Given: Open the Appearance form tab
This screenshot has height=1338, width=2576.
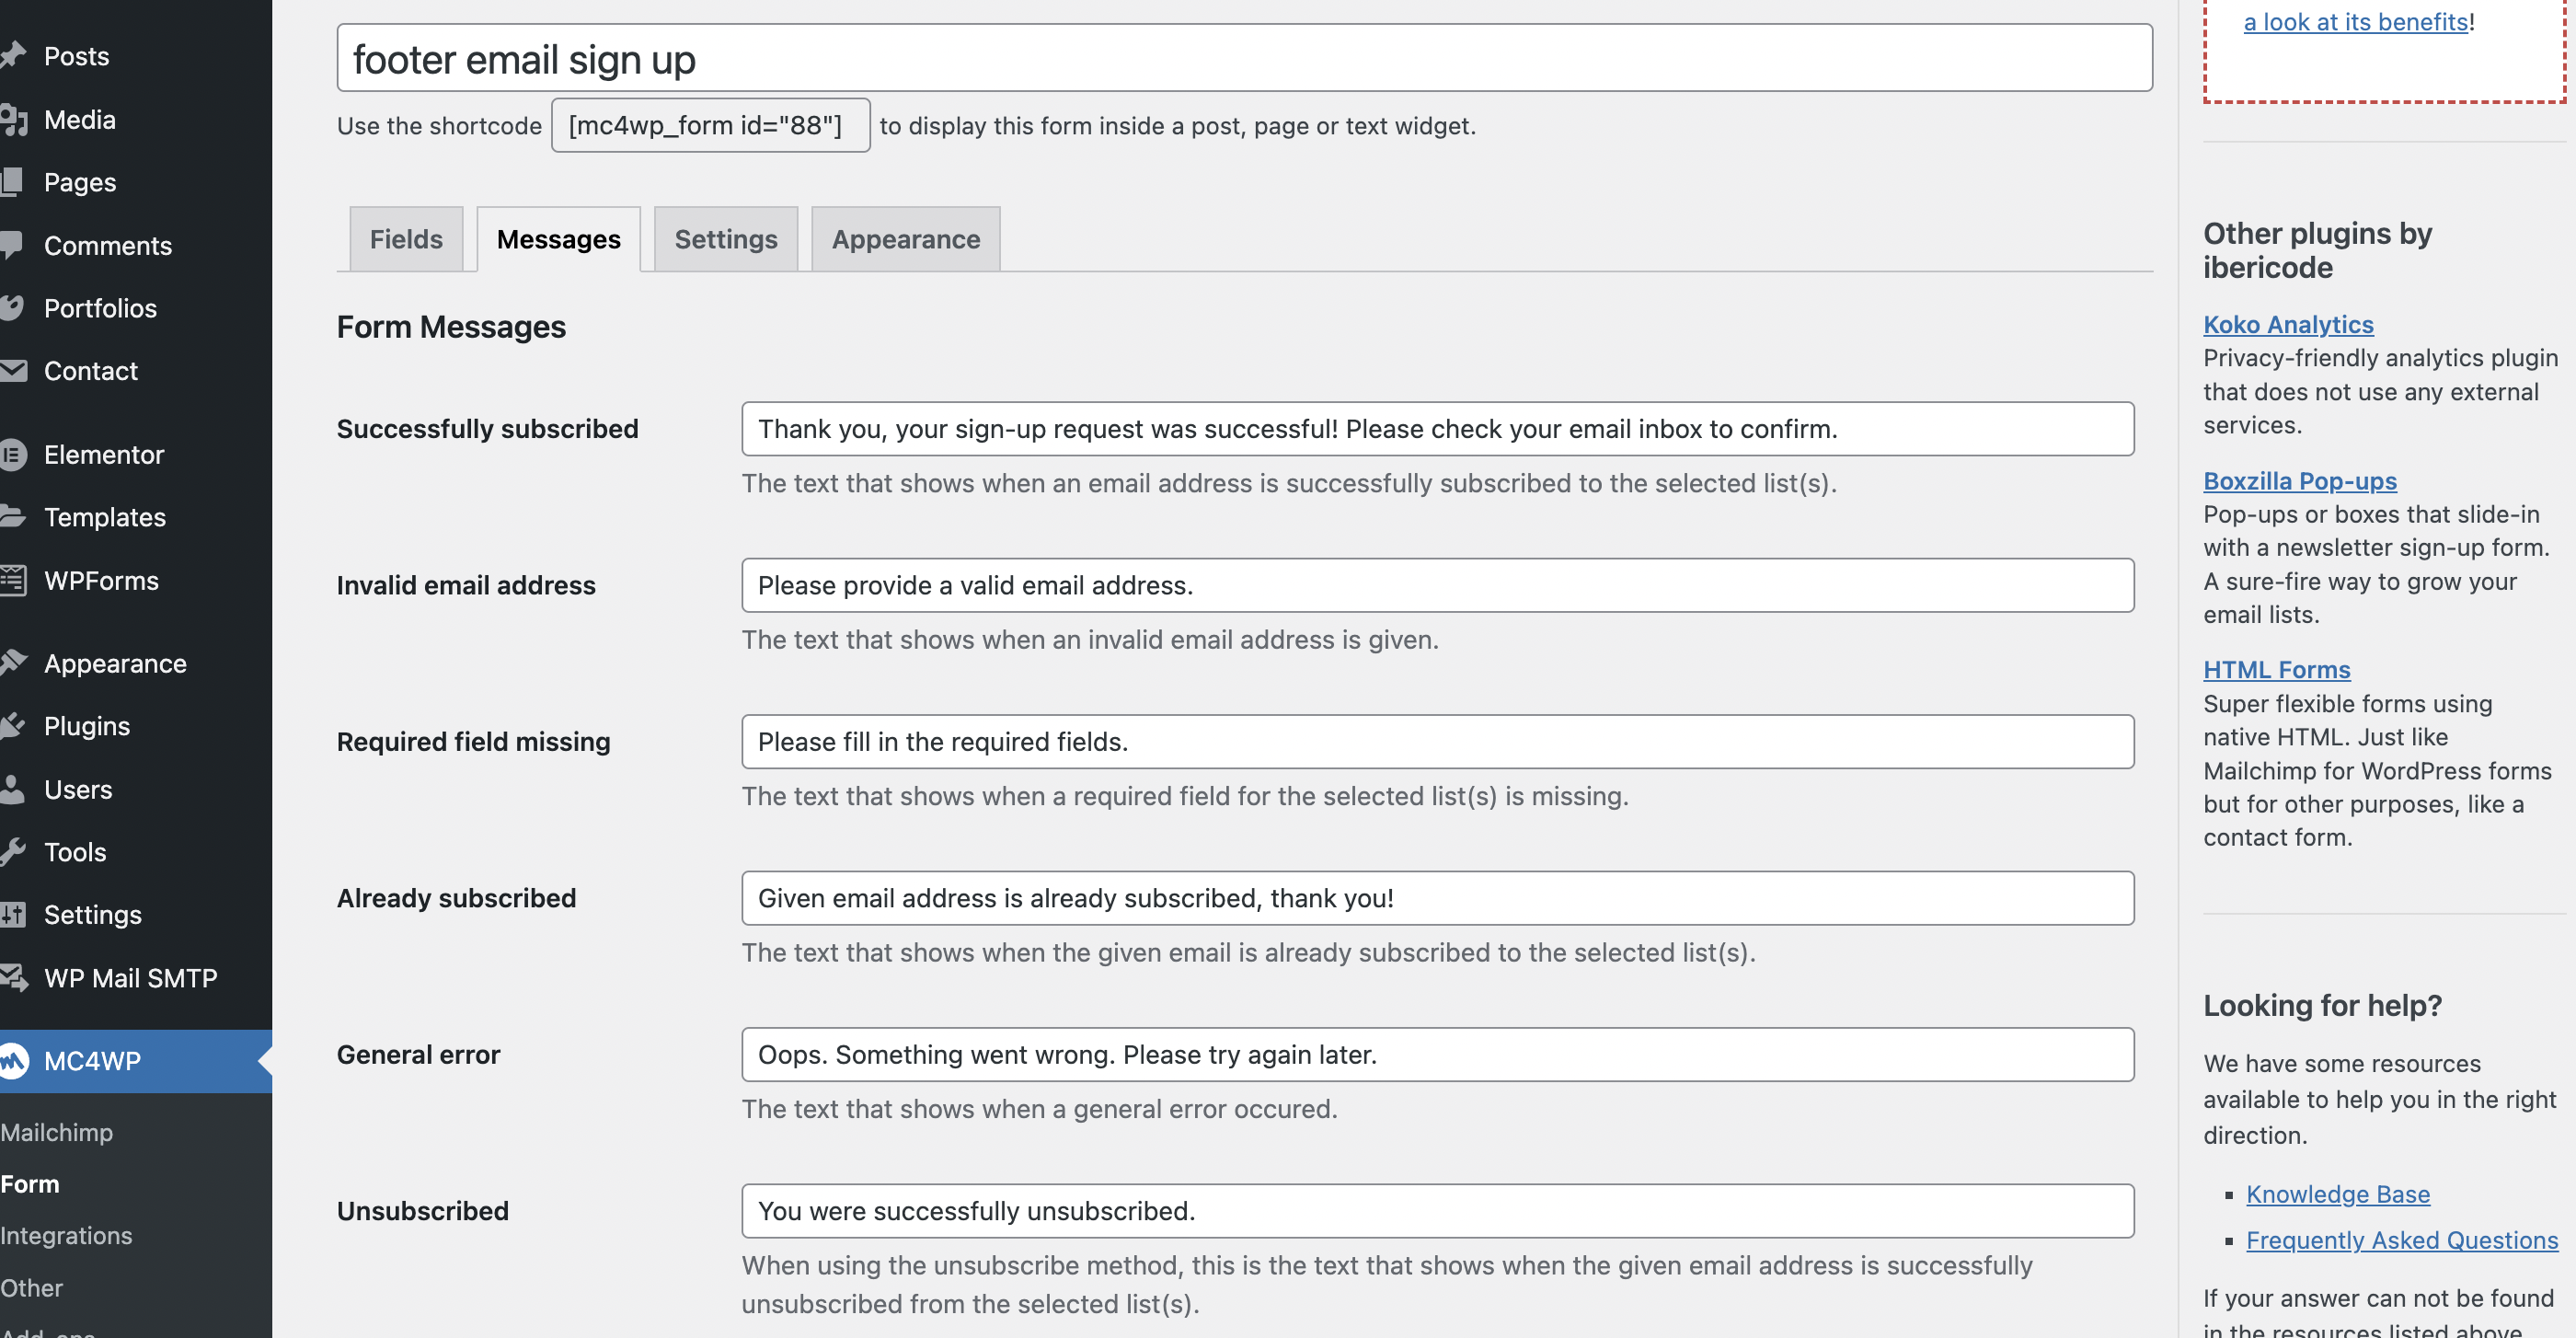Looking at the screenshot, I should [905, 239].
